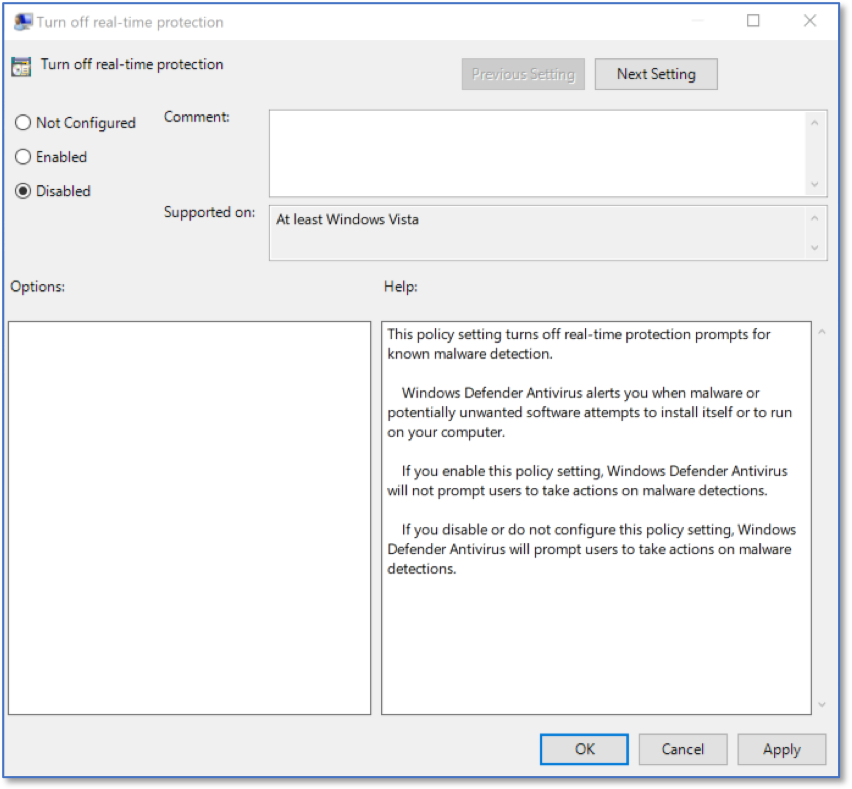
Task: Click the 'Help:' label
Action: pos(400,286)
